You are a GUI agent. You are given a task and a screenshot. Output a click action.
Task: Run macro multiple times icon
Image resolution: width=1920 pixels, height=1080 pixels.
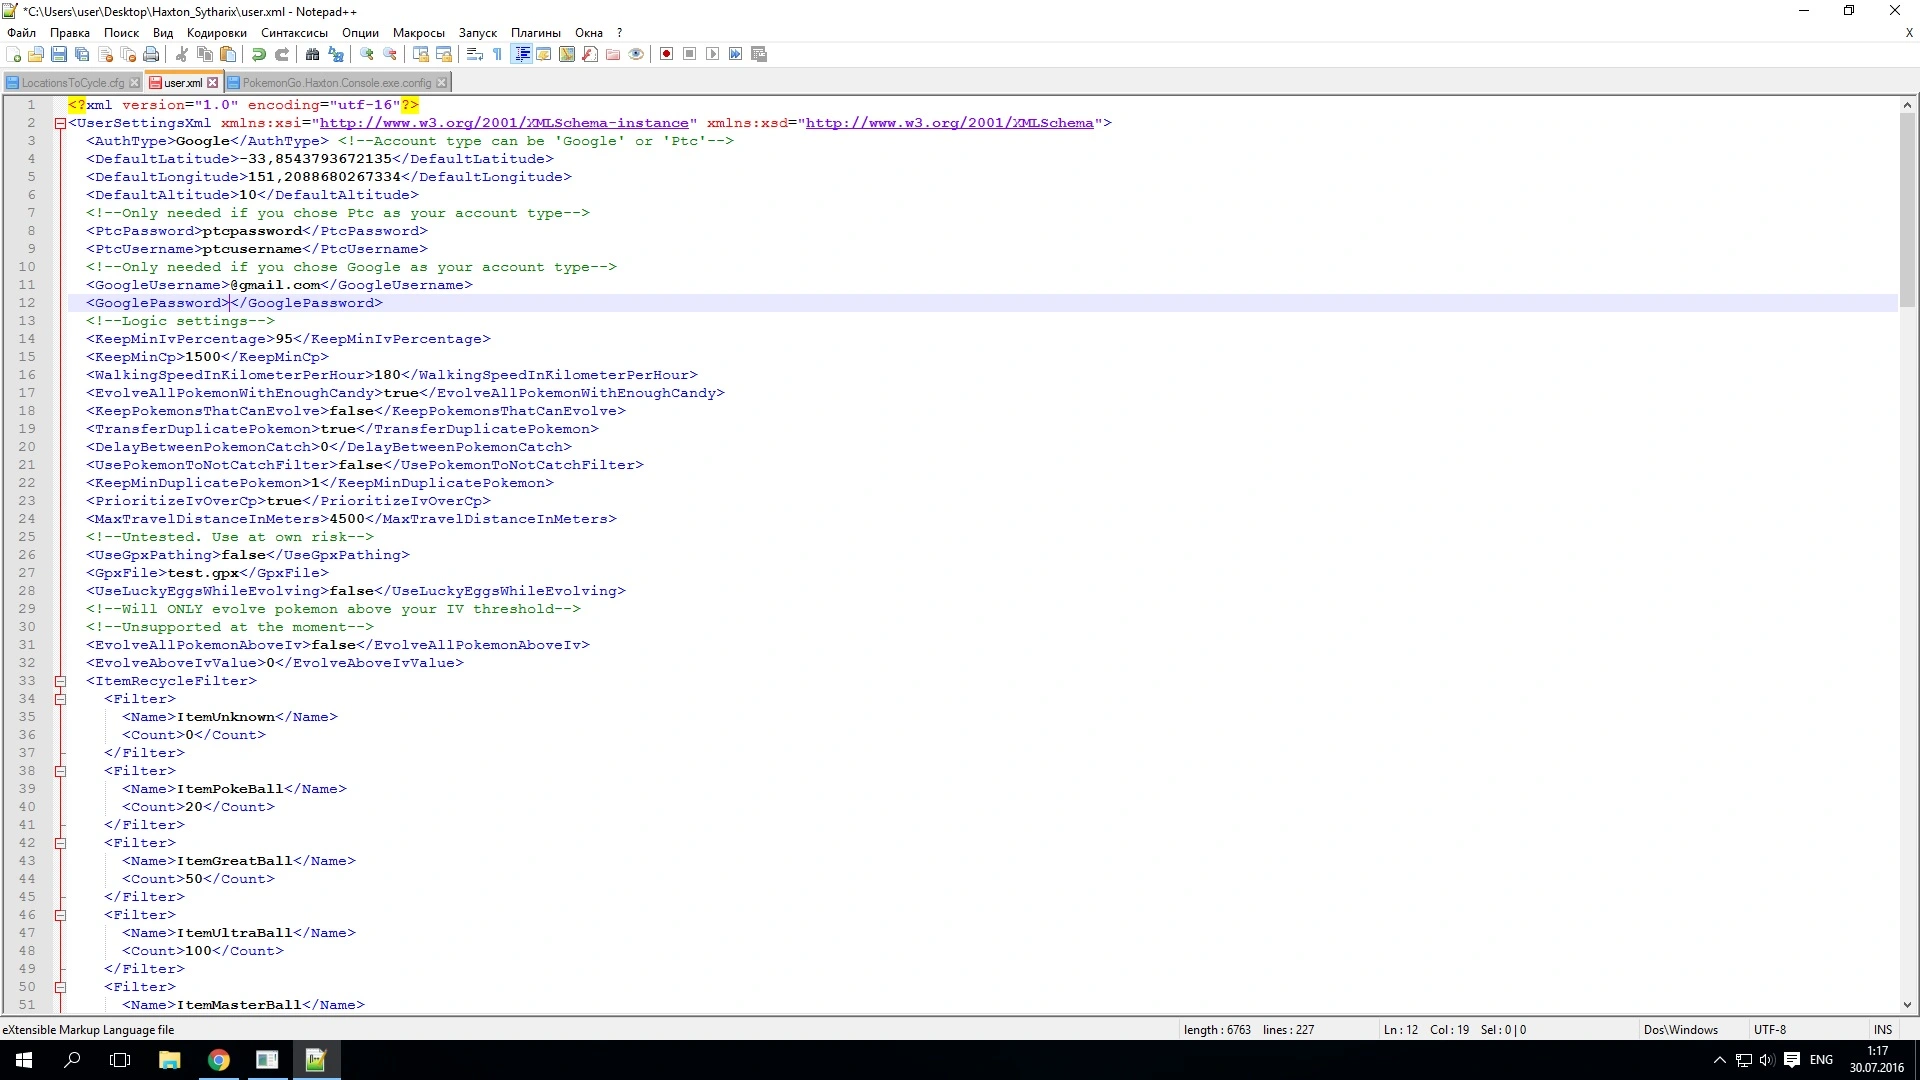pos(736,54)
